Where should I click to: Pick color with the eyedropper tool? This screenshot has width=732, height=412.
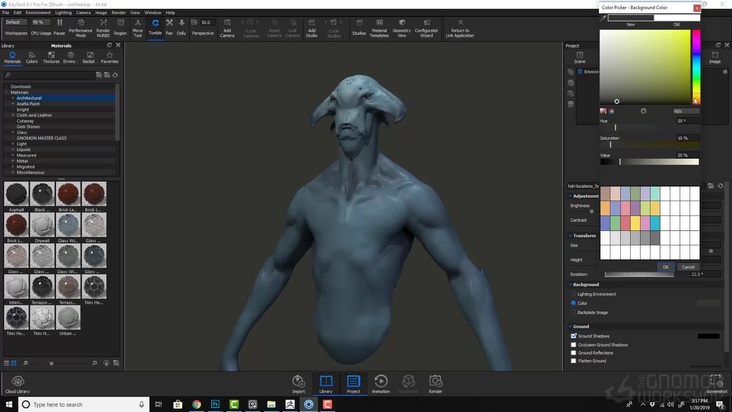click(604, 18)
